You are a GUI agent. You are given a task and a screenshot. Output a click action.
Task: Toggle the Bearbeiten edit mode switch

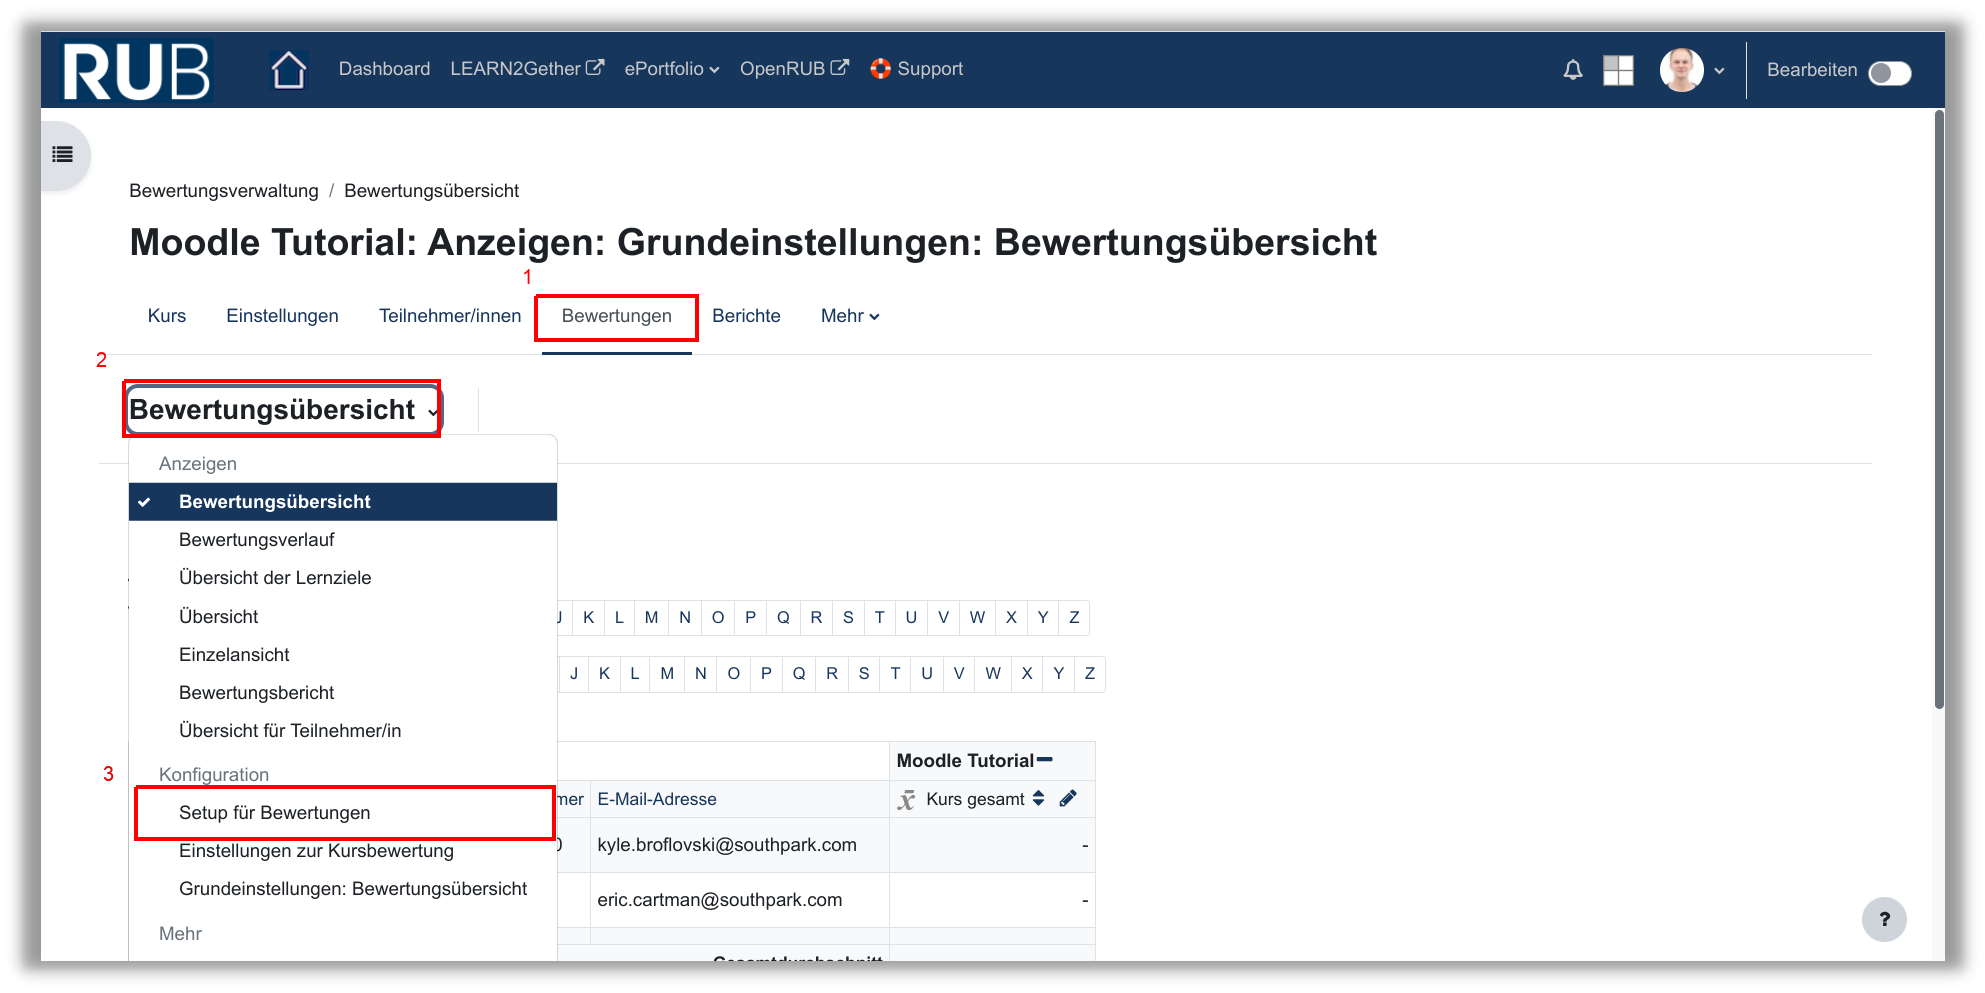point(1889,73)
